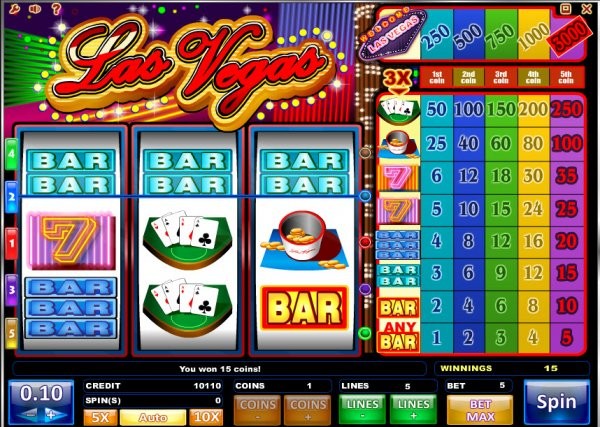Click the Welcome Las Vegas sign icon
This screenshot has height=427, width=600.
[392, 35]
